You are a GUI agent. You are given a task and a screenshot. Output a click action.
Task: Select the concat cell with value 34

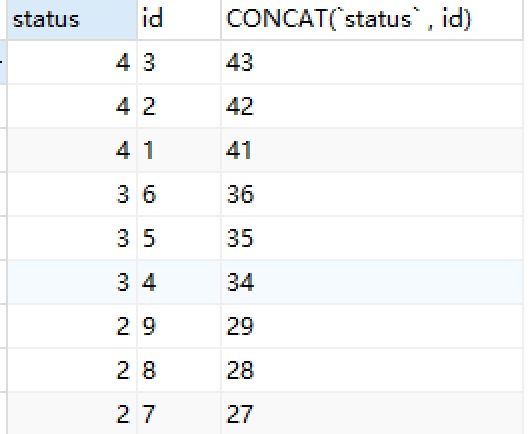(x=372, y=282)
